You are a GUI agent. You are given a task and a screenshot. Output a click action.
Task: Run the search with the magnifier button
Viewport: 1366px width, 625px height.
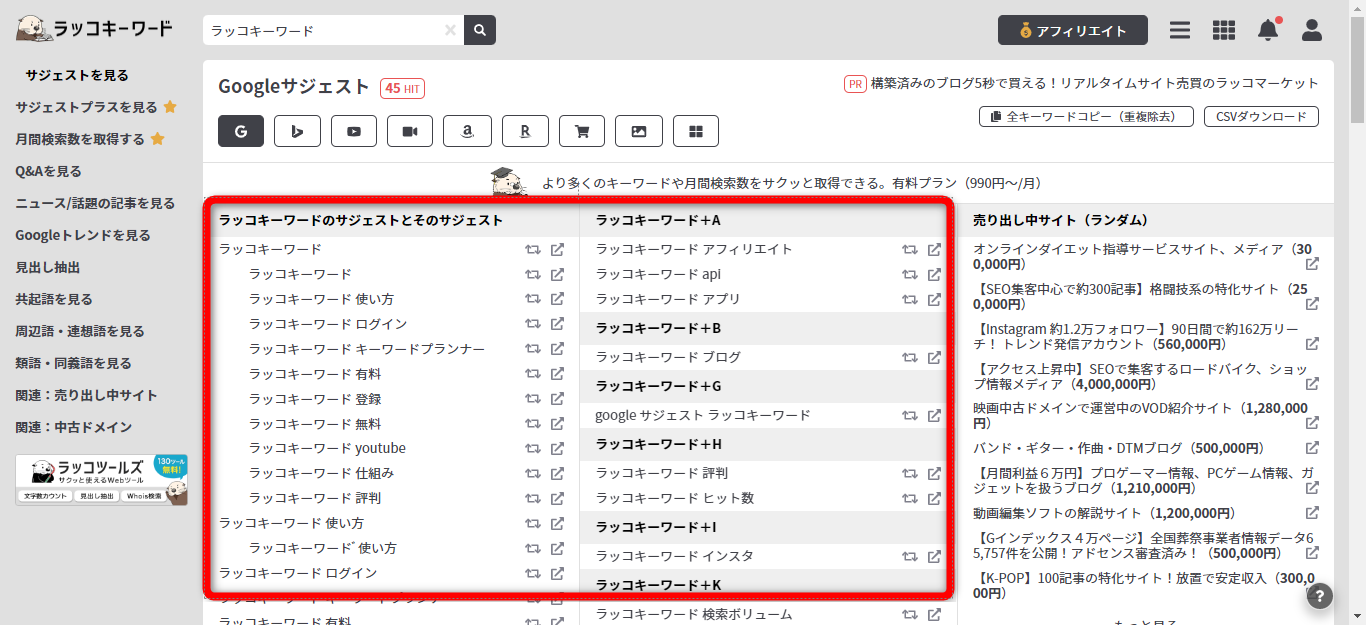[480, 30]
